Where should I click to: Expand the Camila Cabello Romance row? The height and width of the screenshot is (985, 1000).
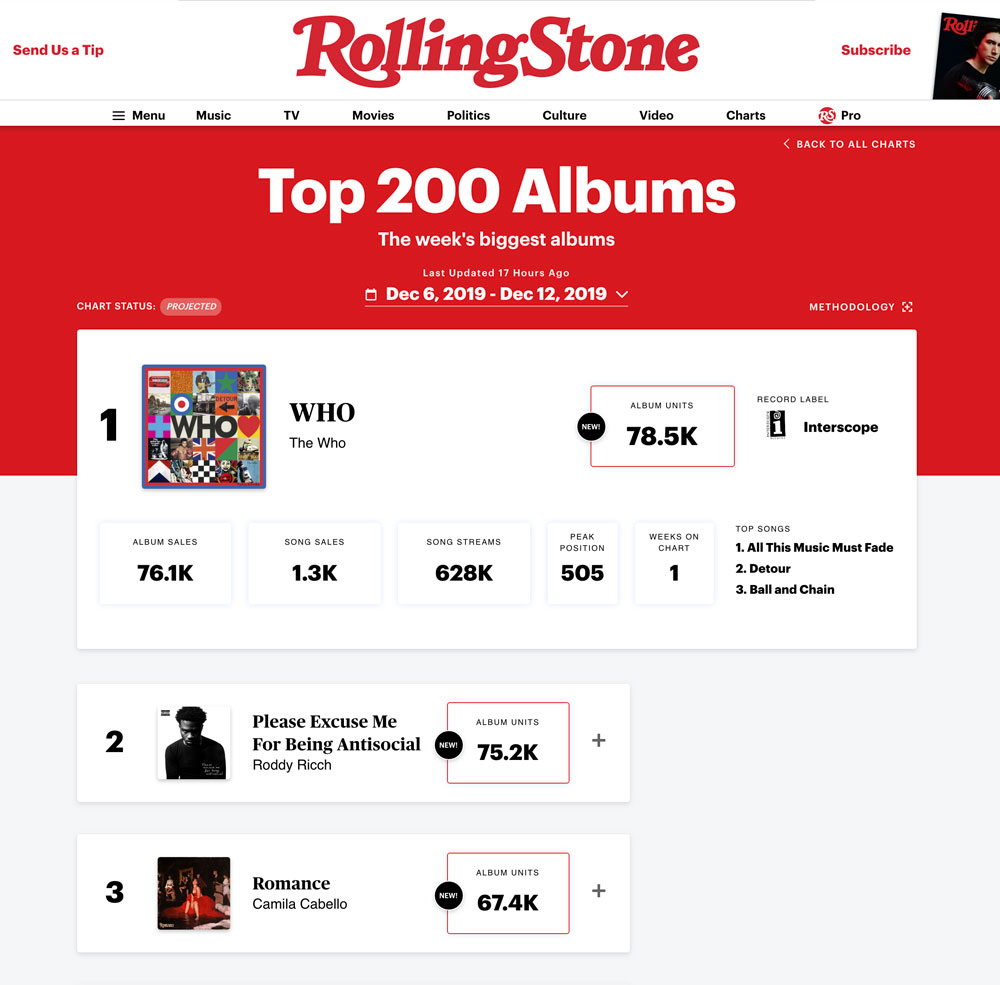point(599,891)
